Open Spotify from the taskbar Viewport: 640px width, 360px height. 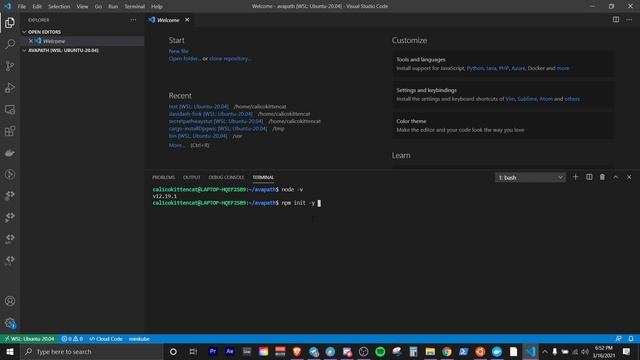[x=380, y=351]
